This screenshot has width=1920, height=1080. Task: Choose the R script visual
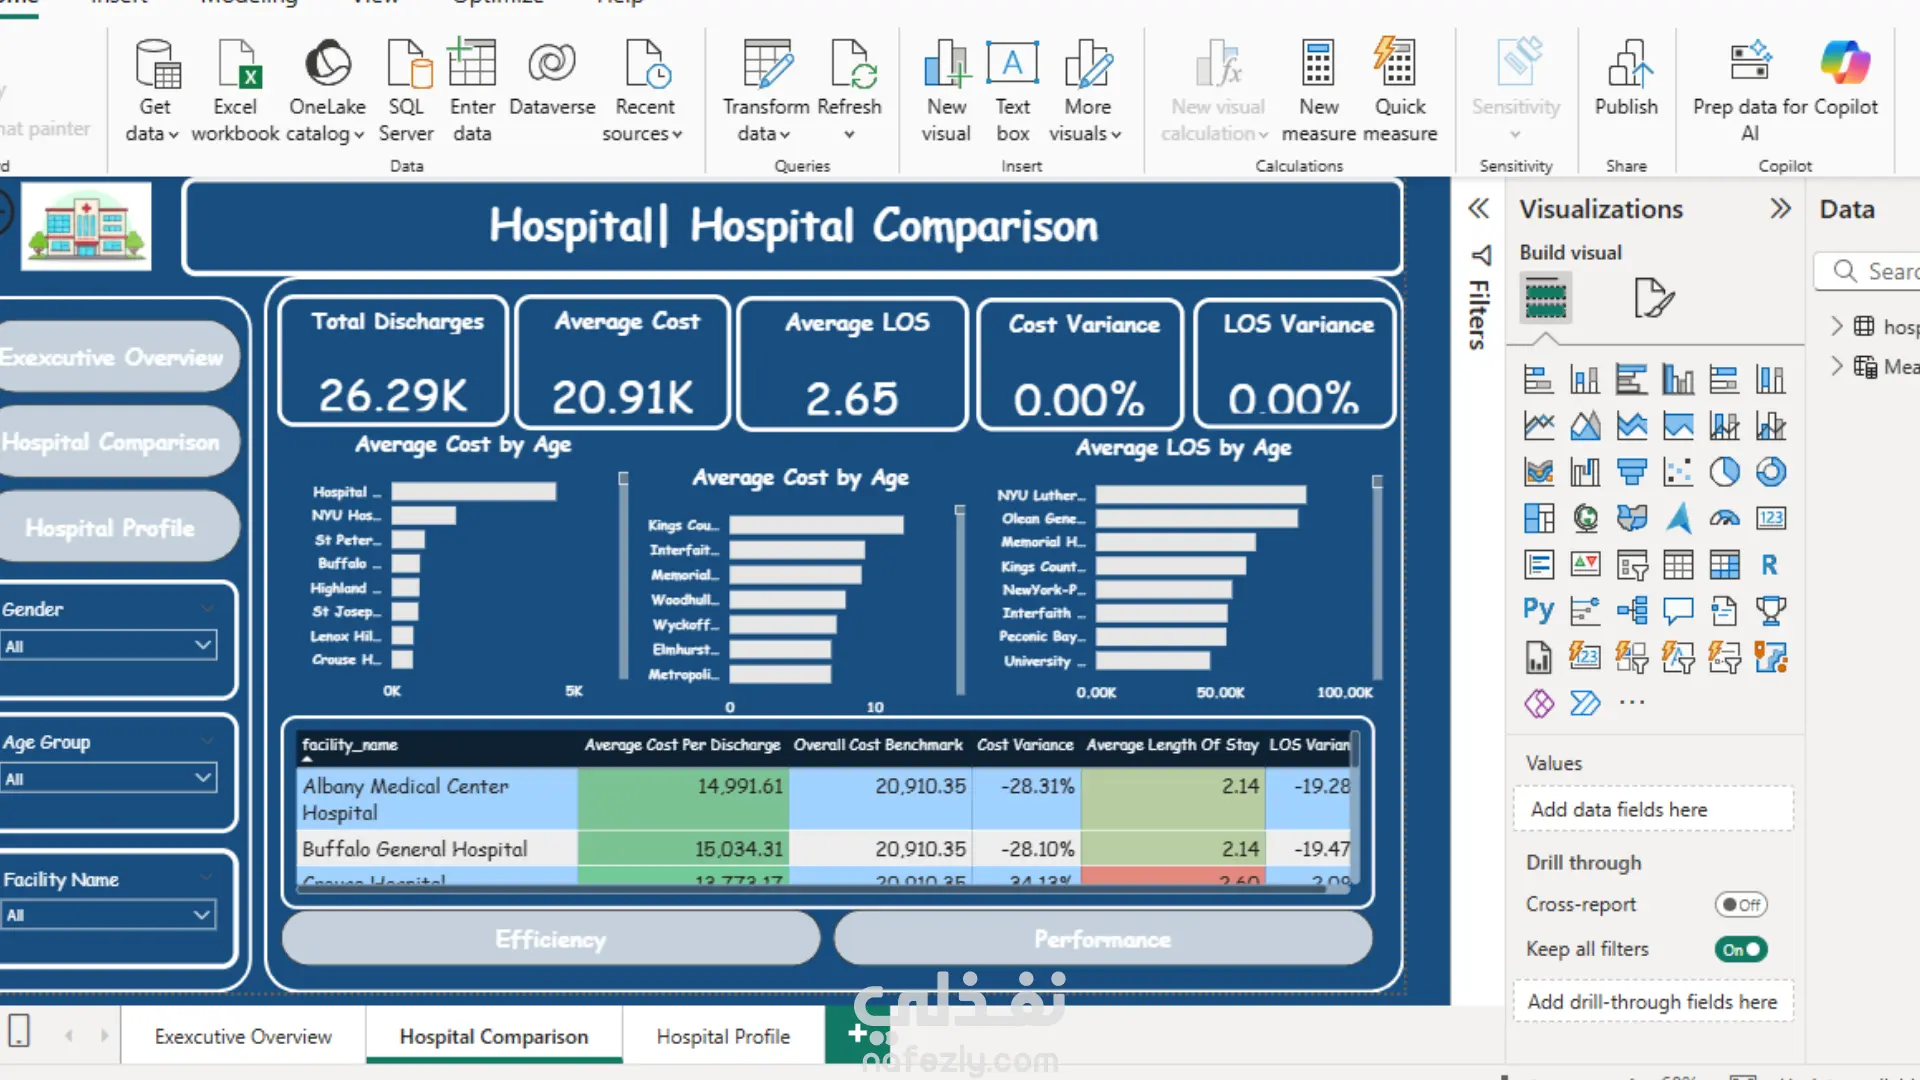(x=1770, y=565)
